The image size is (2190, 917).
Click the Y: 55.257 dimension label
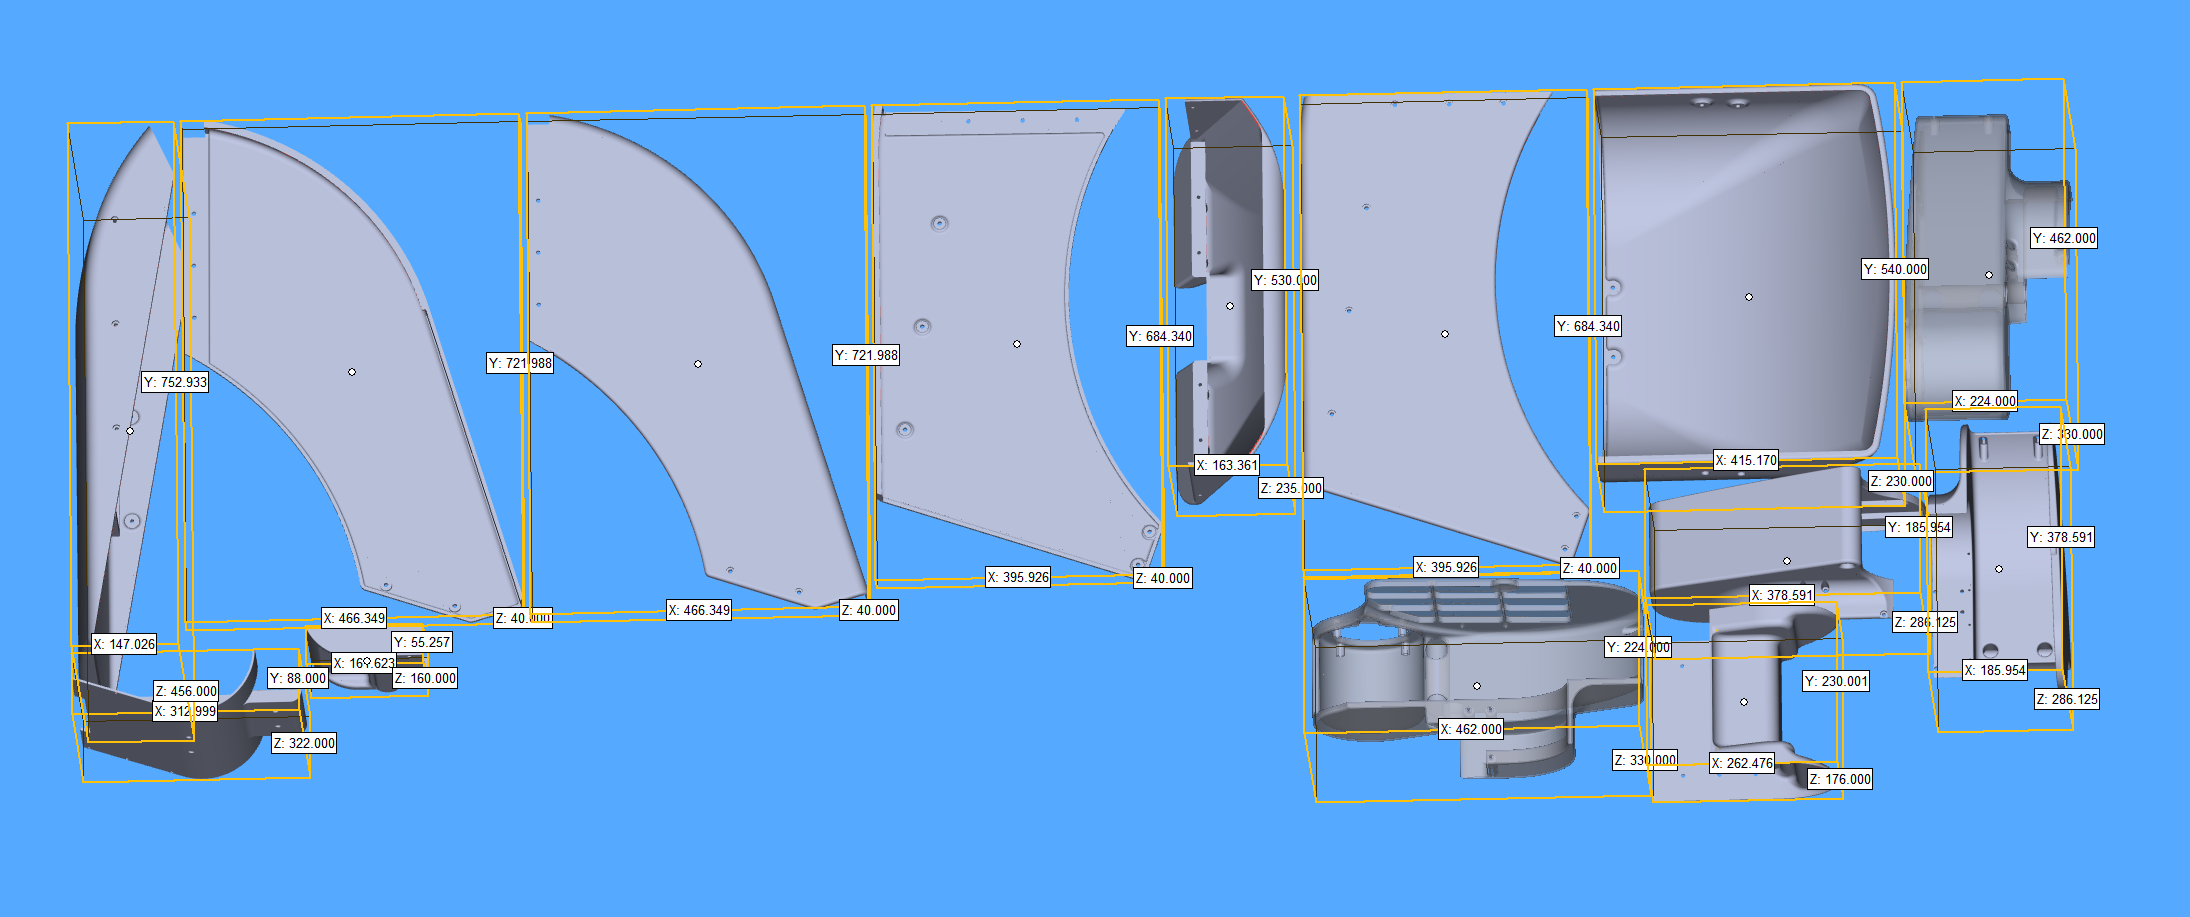point(422,642)
